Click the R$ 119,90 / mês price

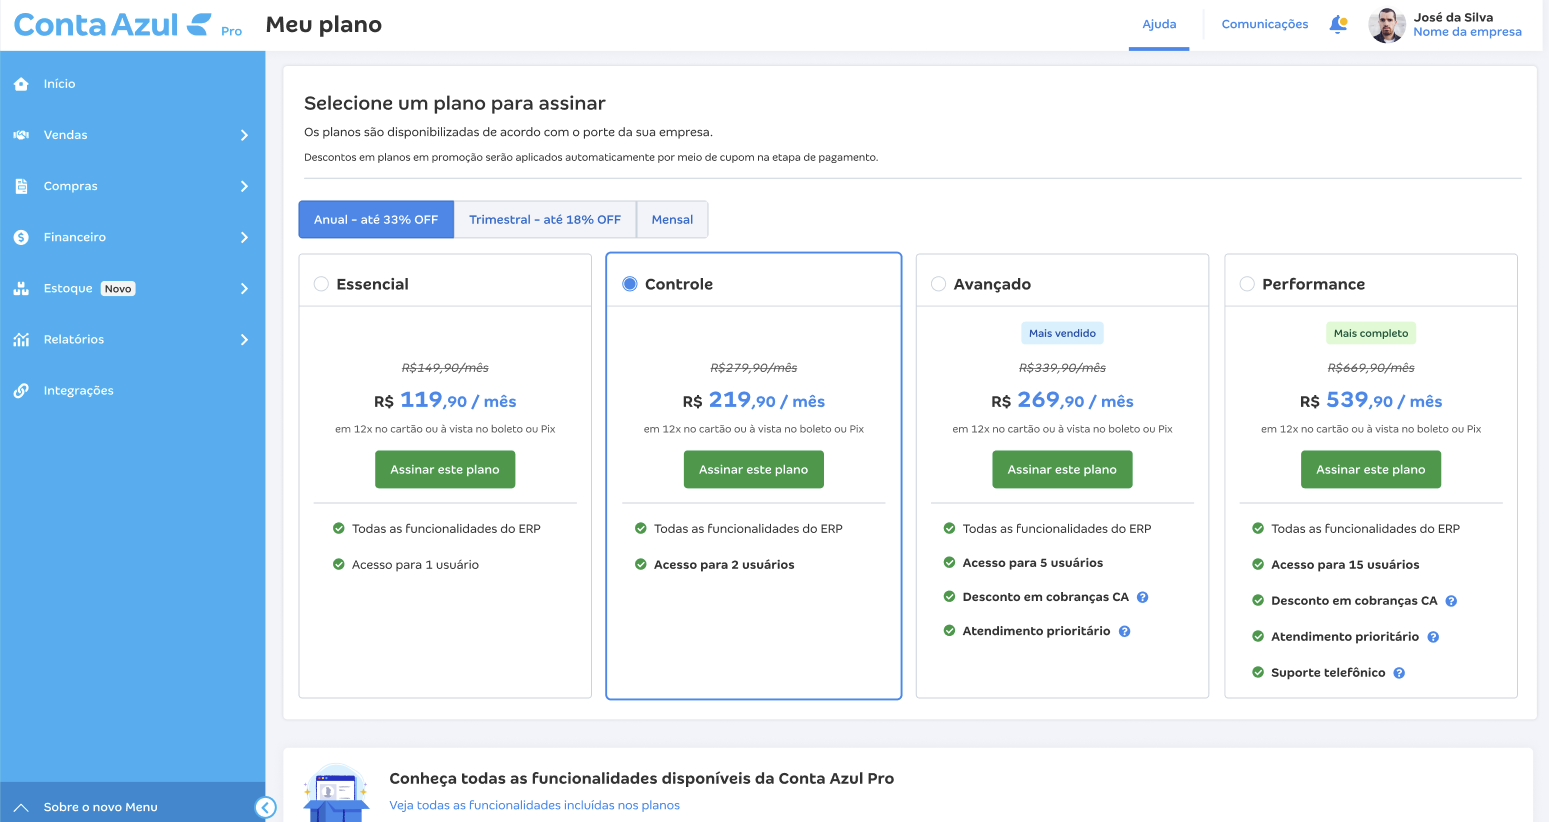tap(445, 400)
